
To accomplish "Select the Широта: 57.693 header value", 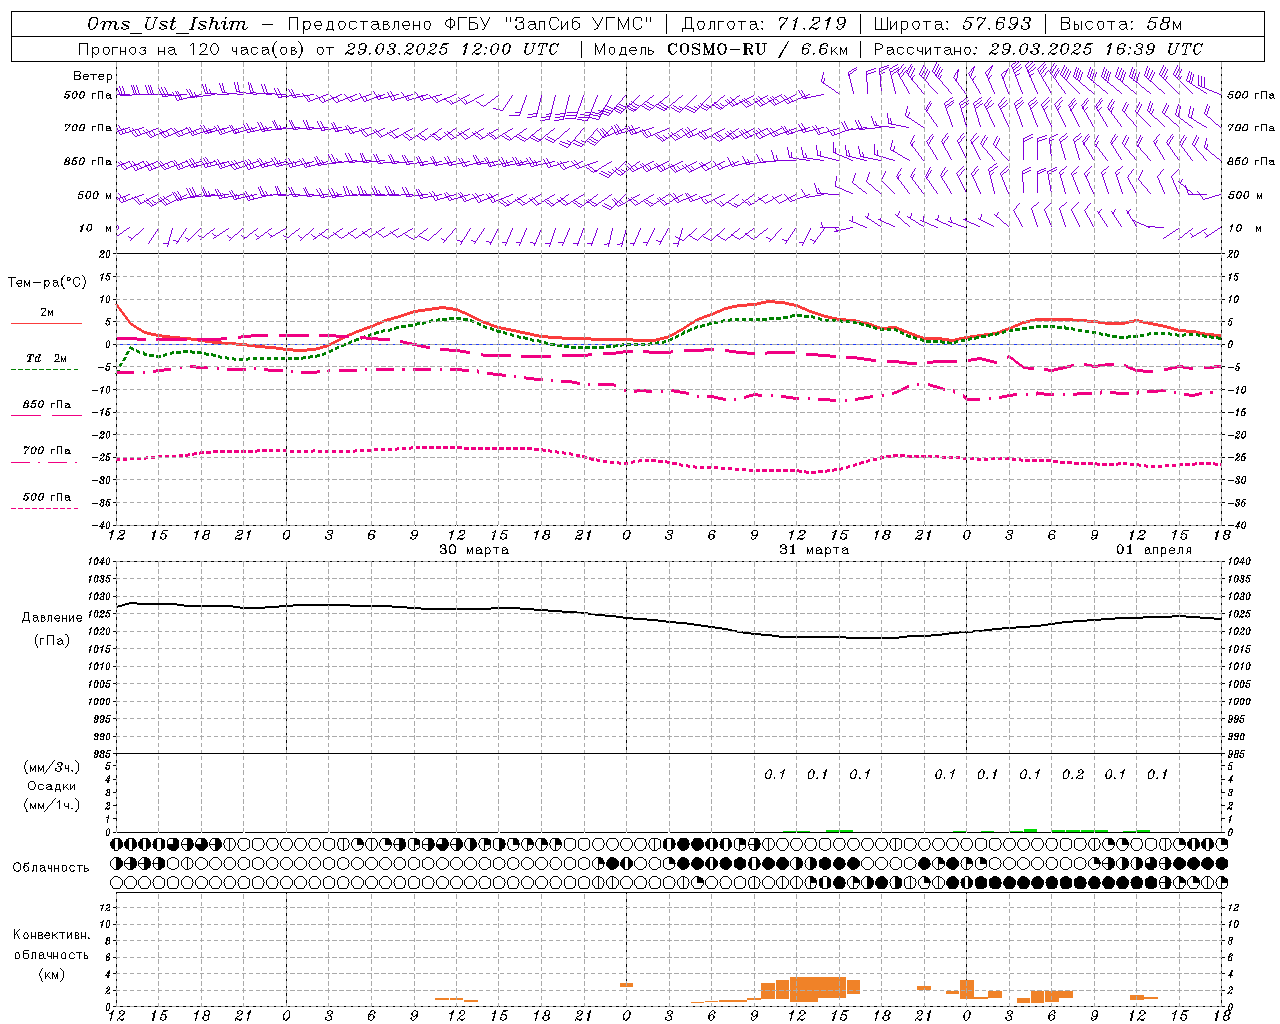I will click(x=952, y=24).
